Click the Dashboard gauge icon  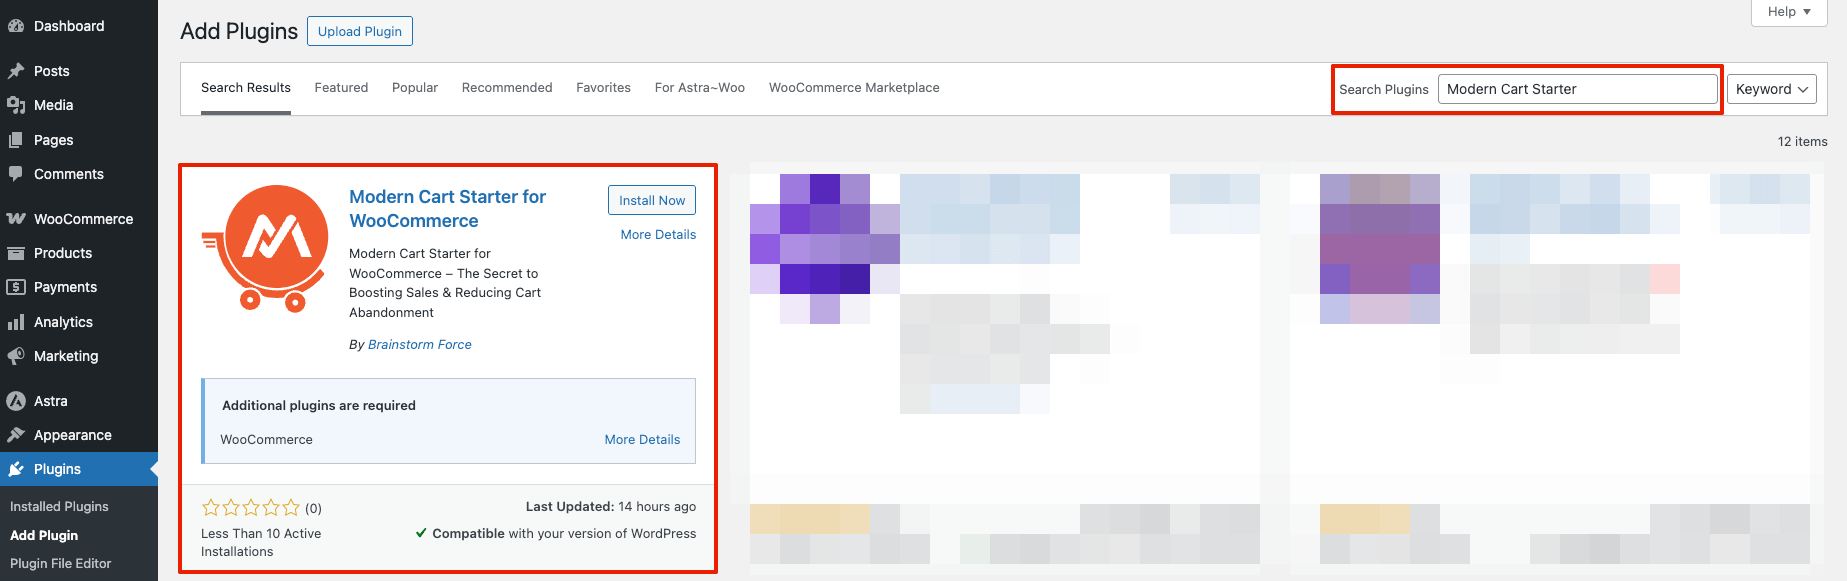(16, 26)
